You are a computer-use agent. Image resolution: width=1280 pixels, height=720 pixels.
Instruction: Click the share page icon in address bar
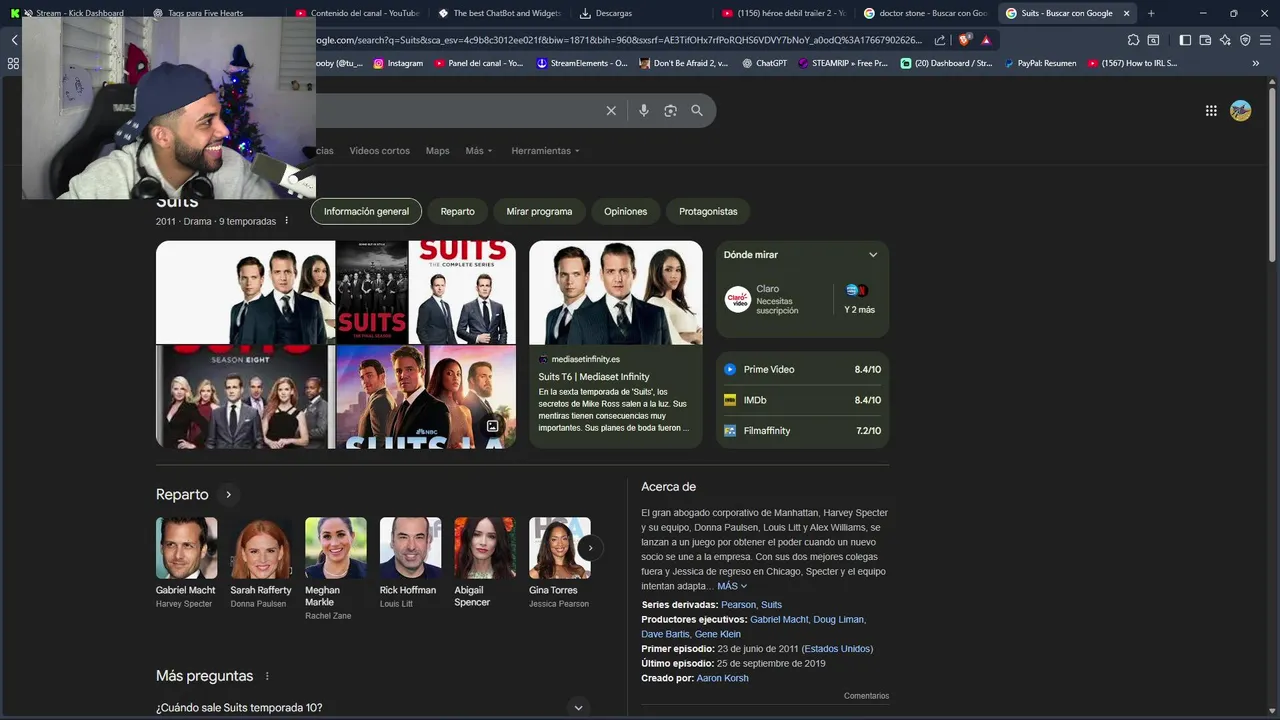tap(940, 40)
